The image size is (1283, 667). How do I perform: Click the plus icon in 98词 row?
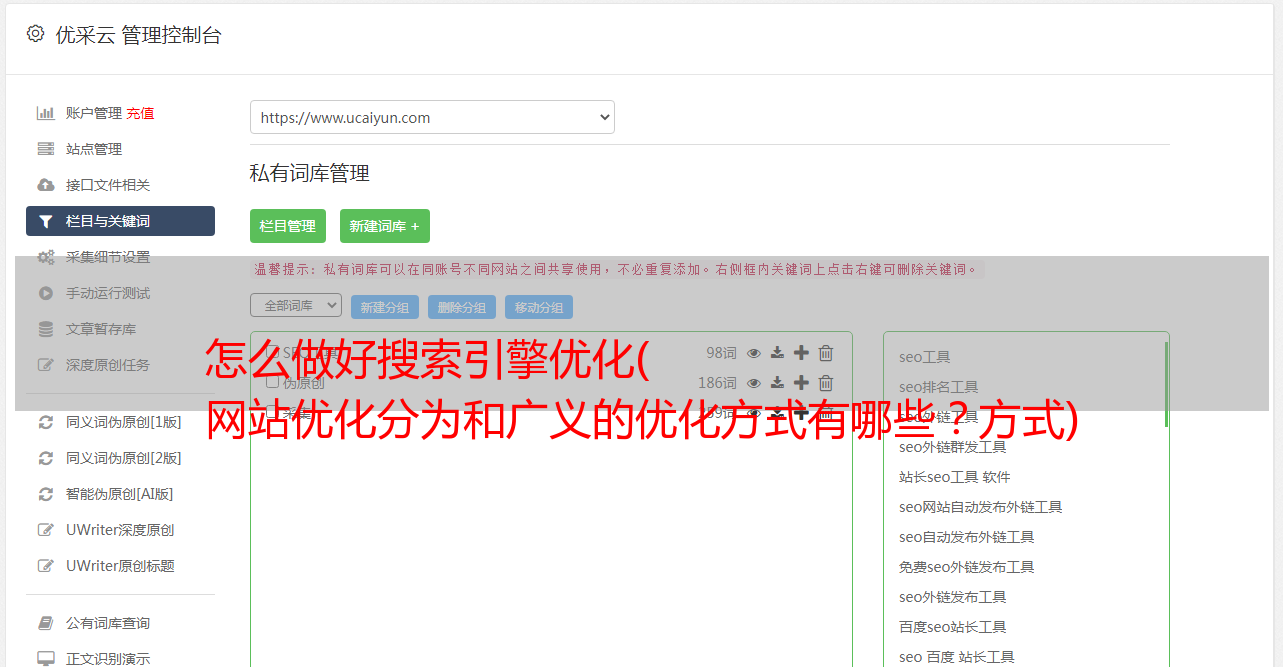click(x=801, y=353)
